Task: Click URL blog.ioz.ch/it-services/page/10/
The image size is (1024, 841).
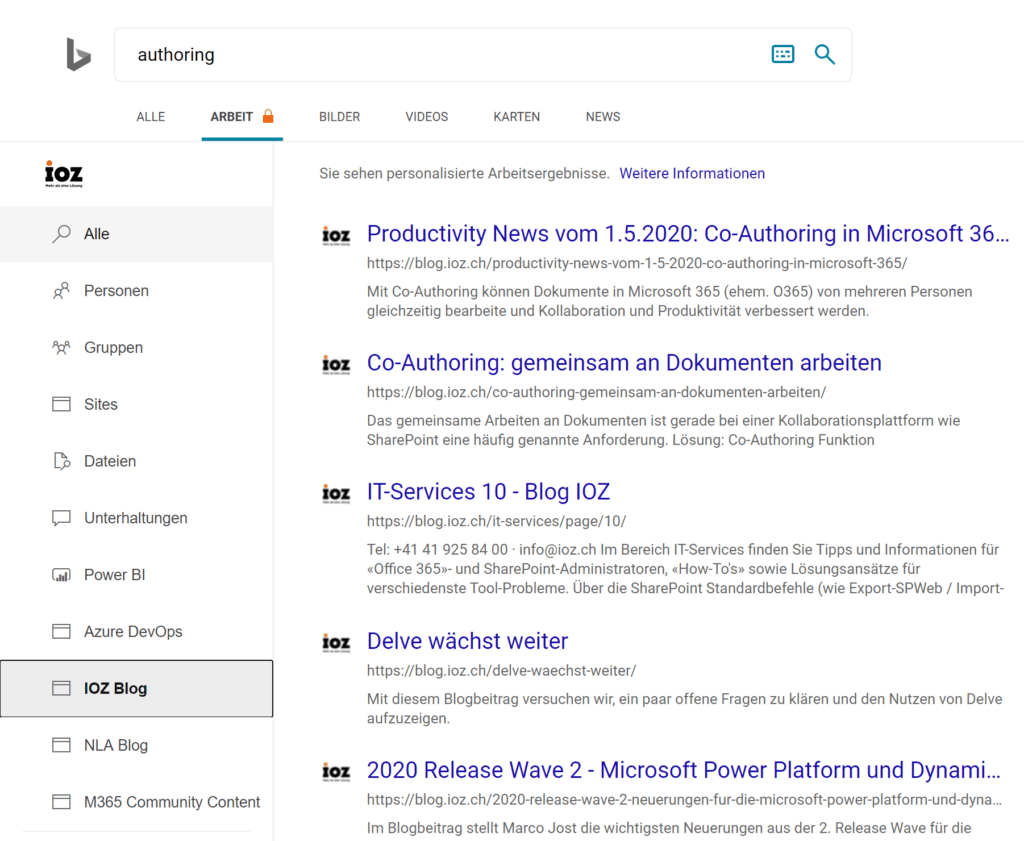Action: tap(496, 521)
